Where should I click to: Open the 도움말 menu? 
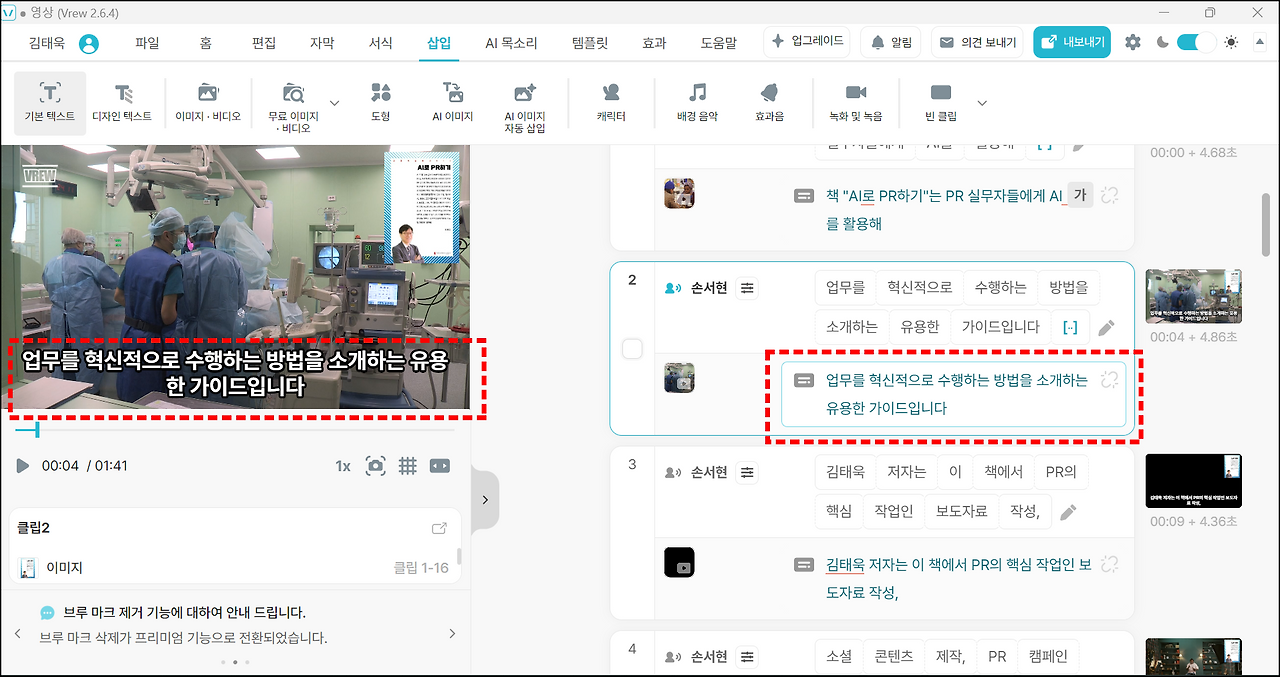pos(718,43)
